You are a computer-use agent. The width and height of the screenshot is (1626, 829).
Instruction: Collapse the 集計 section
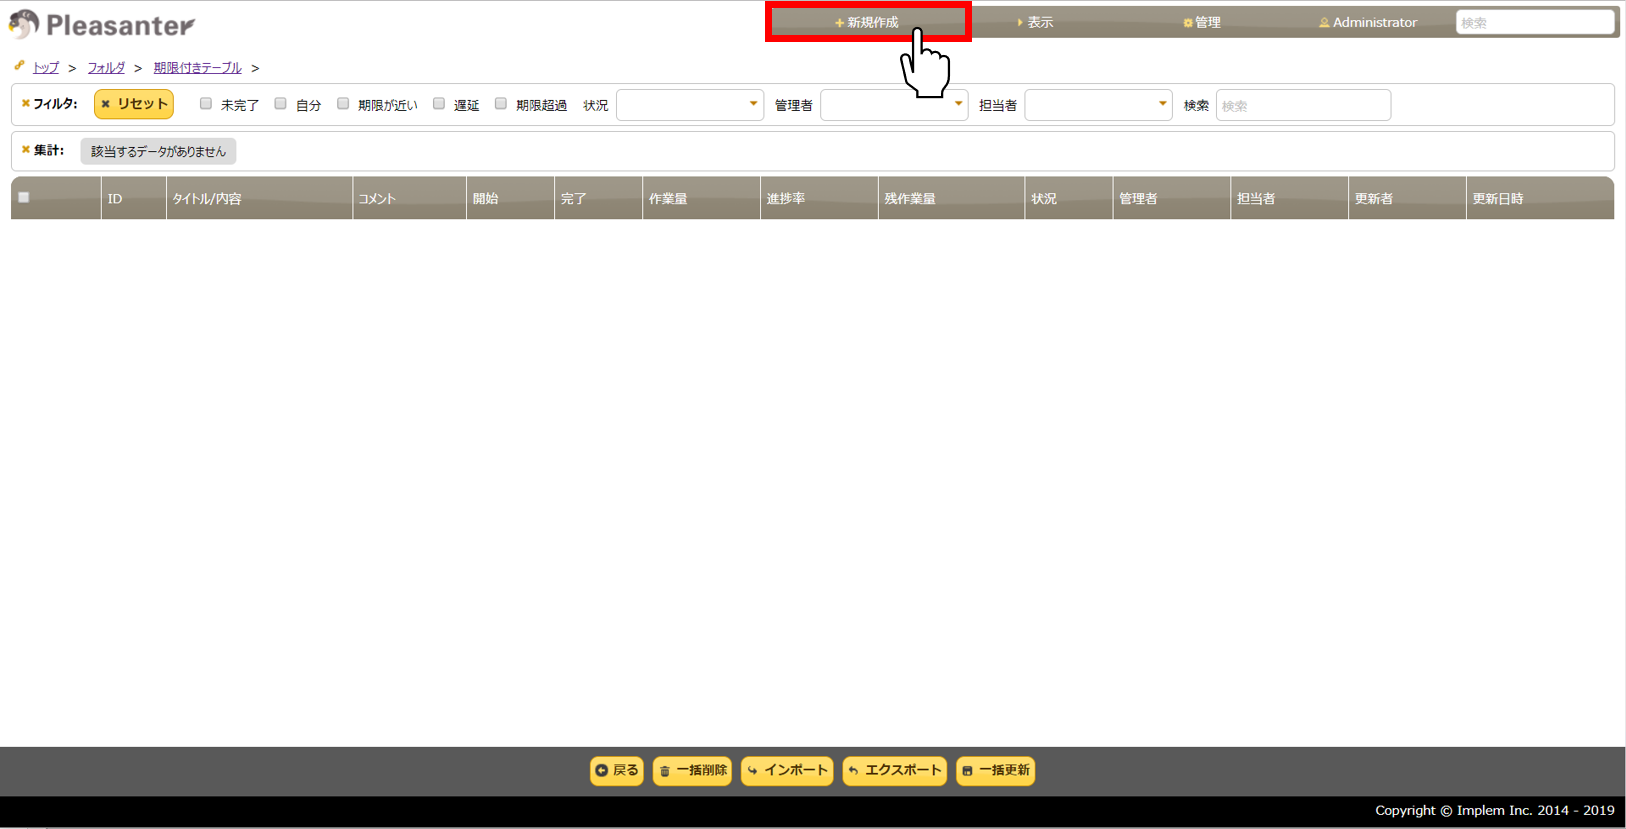coord(43,150)
